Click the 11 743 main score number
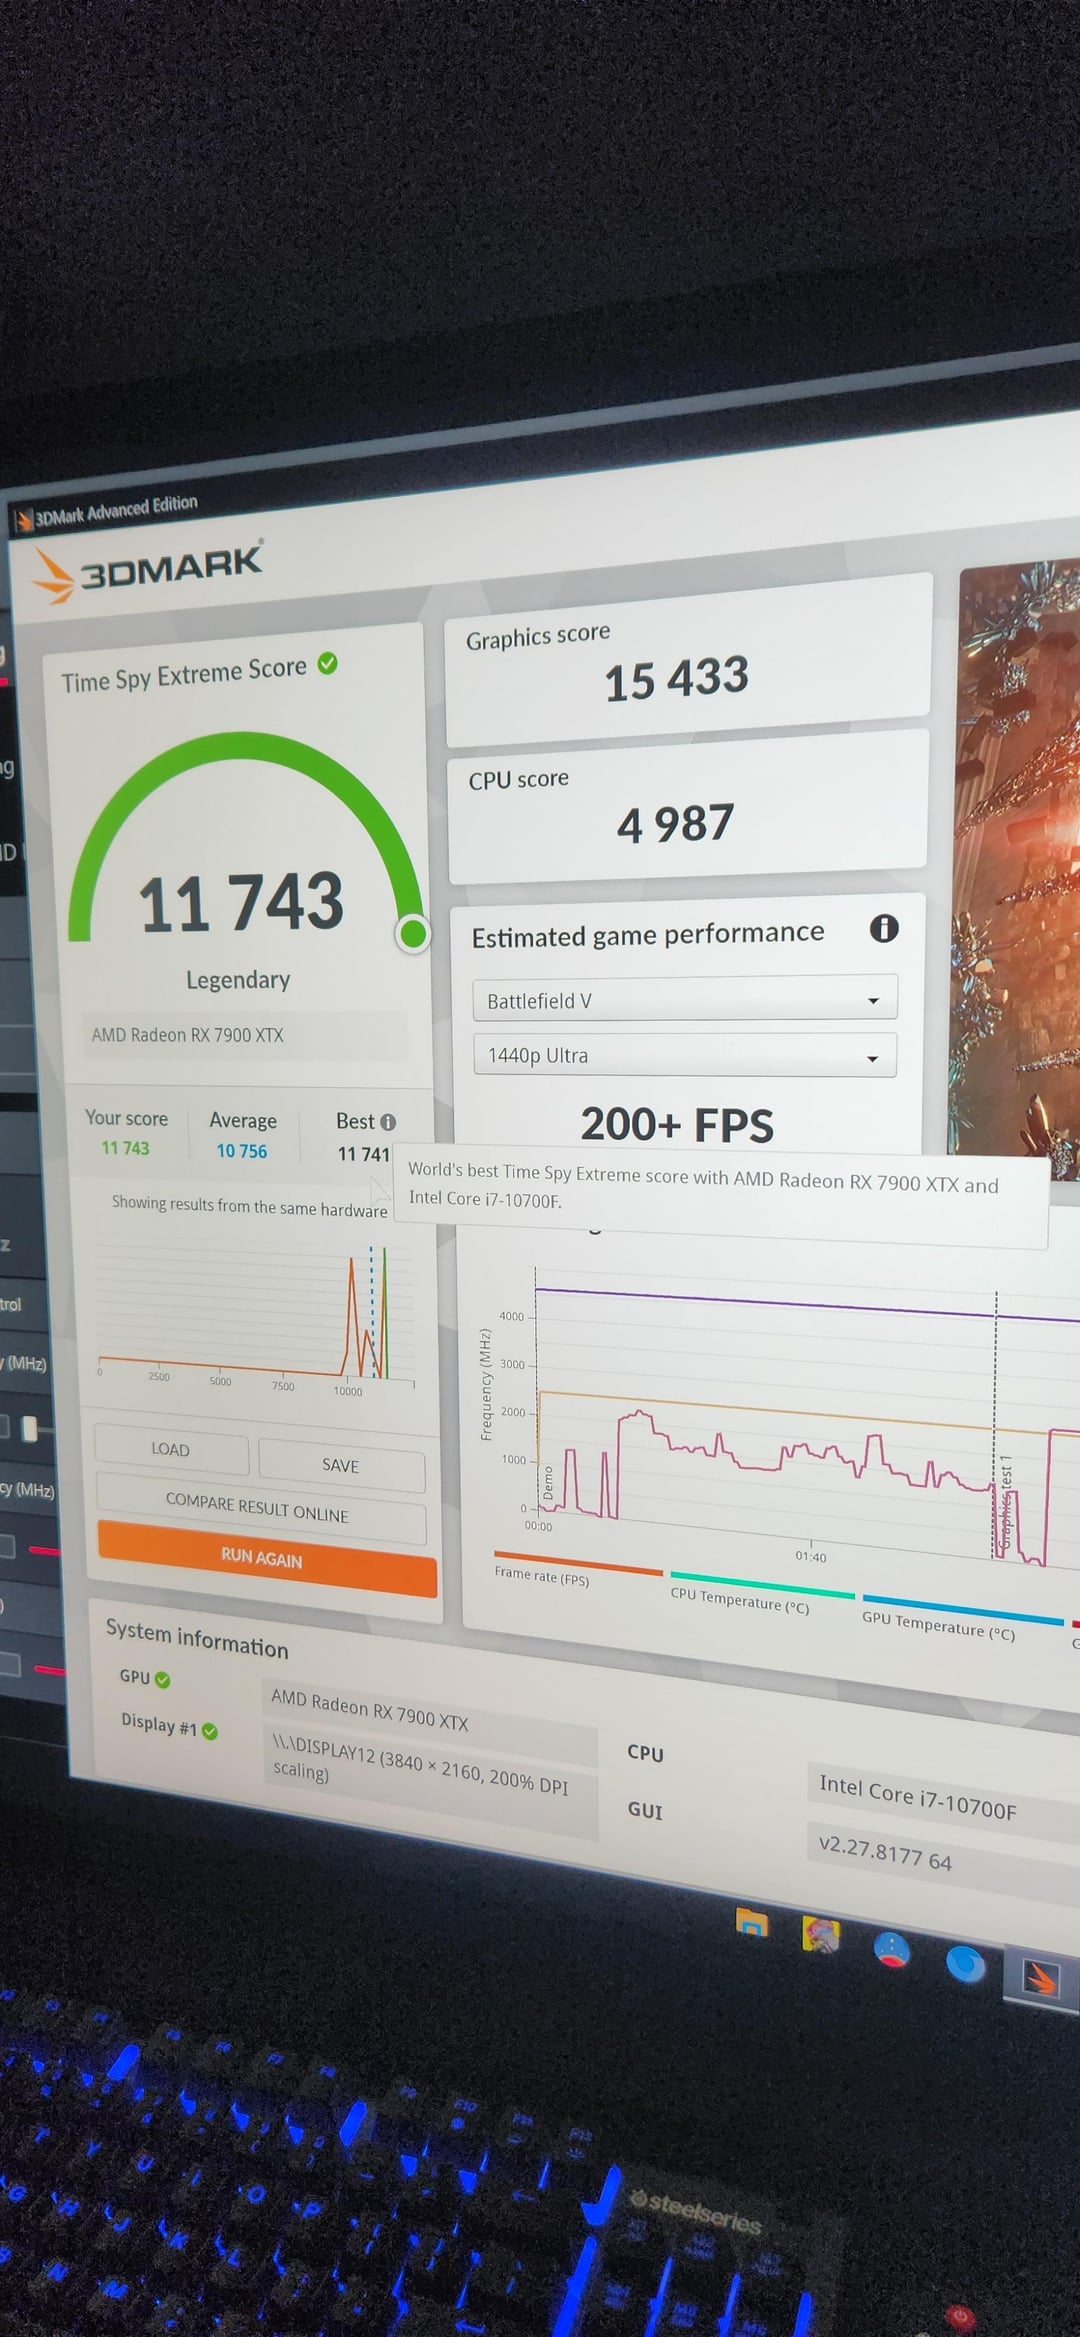Screen dimensions: 1080x2337 241,902
